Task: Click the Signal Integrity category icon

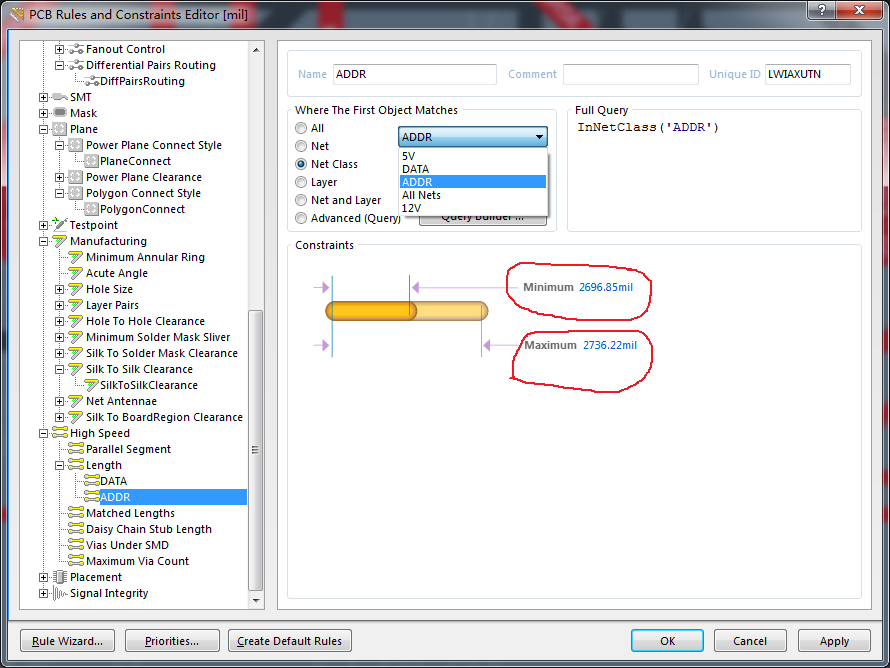Action: click(60, 593)
